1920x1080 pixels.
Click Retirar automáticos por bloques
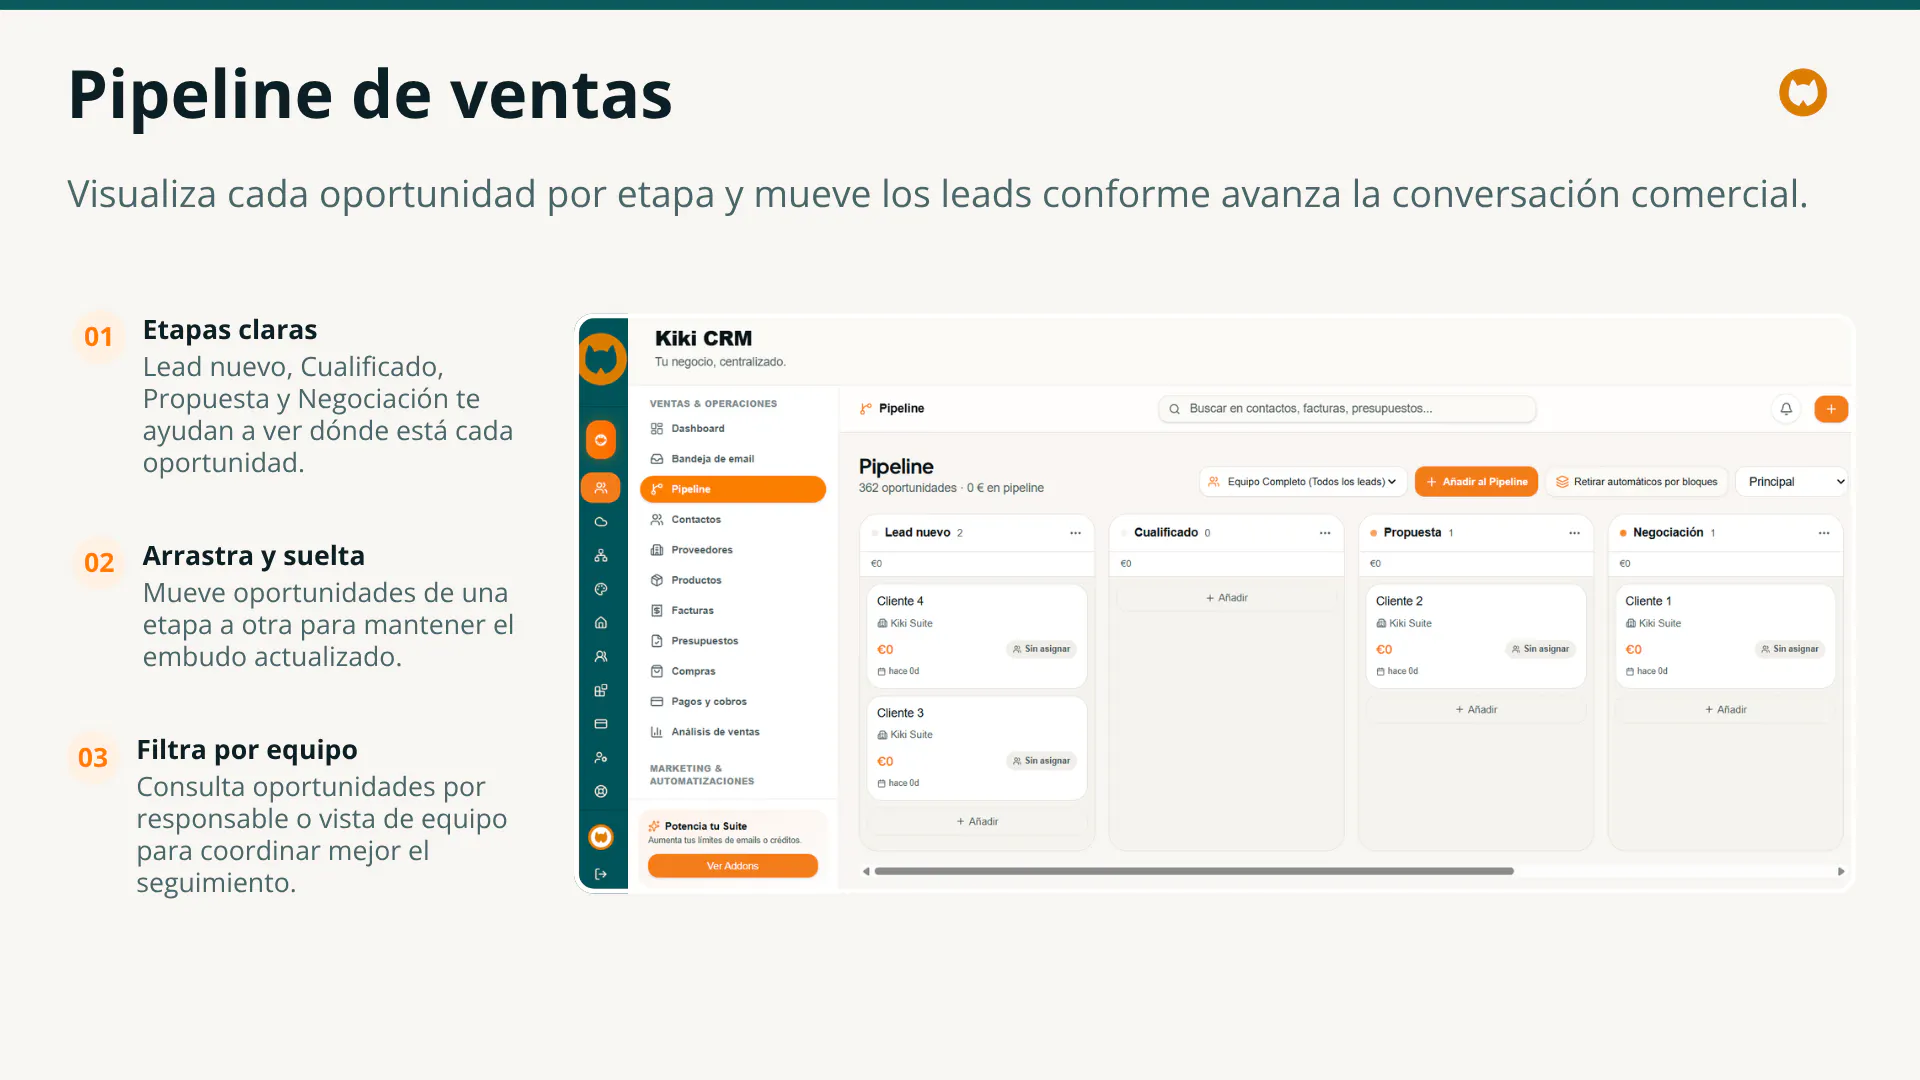point(1636,482)
